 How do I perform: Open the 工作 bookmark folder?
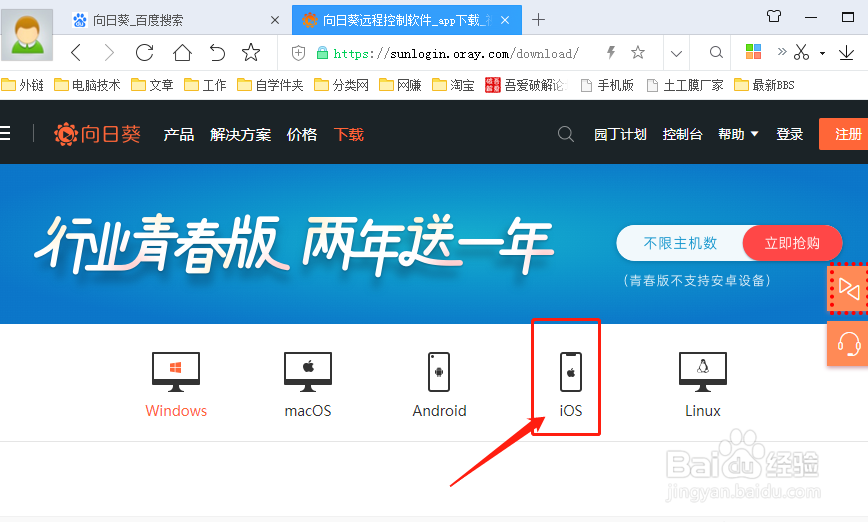[x=205, y=85]
